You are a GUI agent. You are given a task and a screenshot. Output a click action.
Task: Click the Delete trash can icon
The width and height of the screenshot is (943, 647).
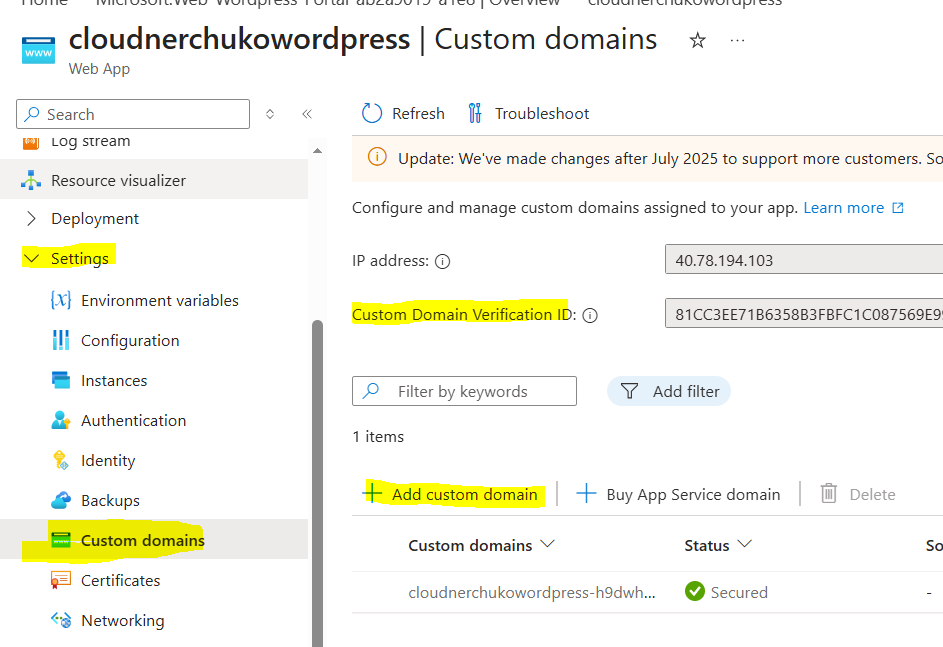pos(829,493)
